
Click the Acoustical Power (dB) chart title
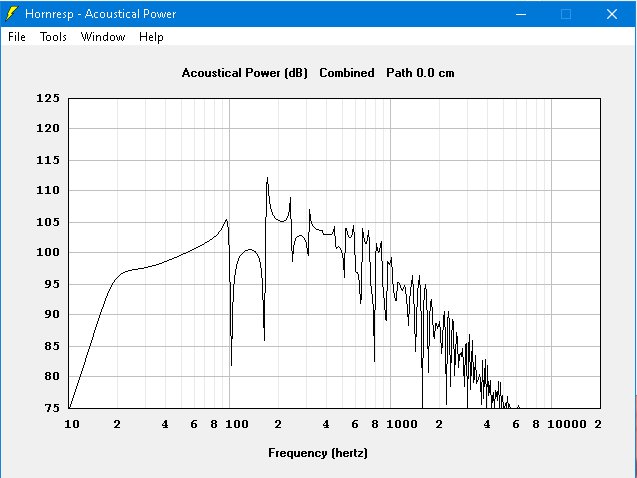(x=245, y=73)
